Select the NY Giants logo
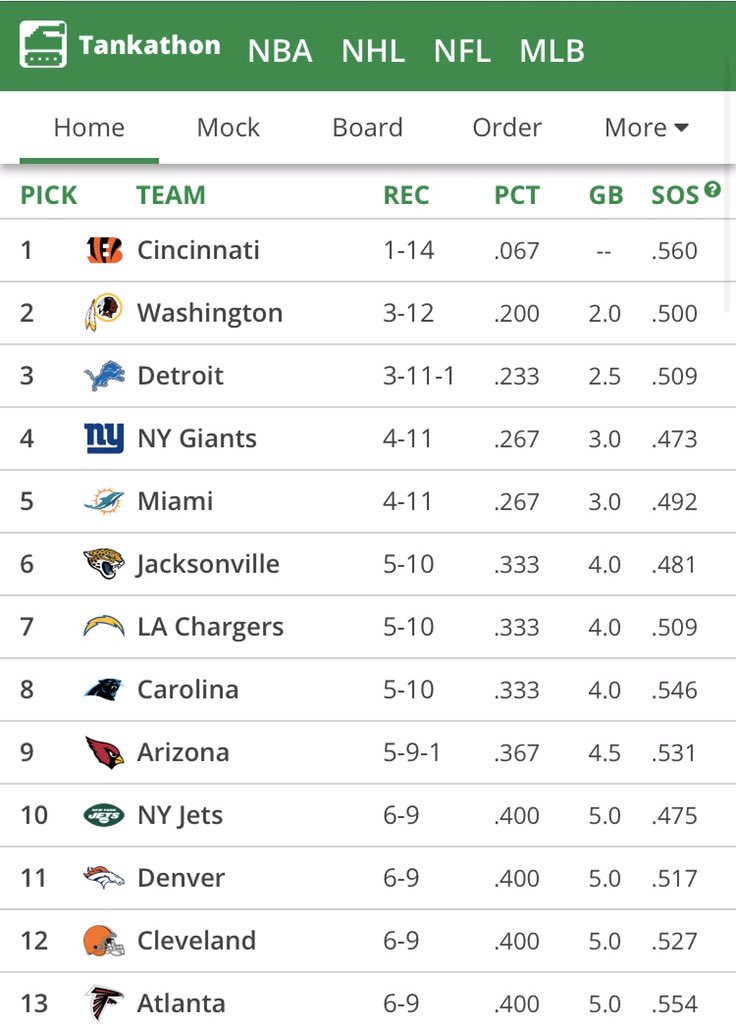This screenshot has width=736, height=1024. click(104, 438)
